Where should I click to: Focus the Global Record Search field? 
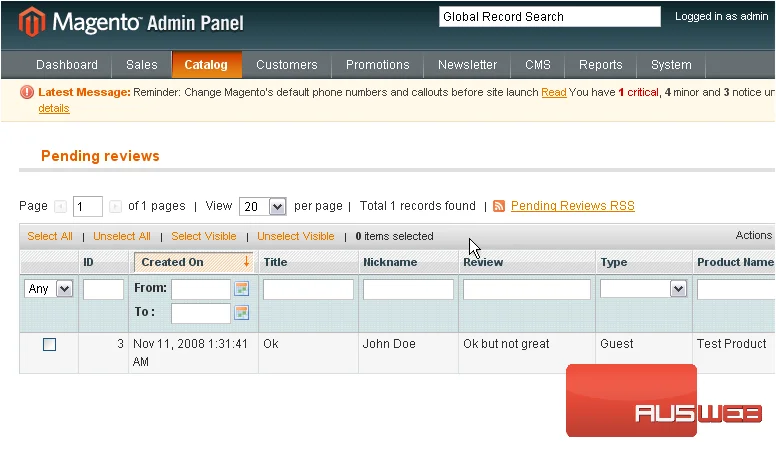pos(550,17)
